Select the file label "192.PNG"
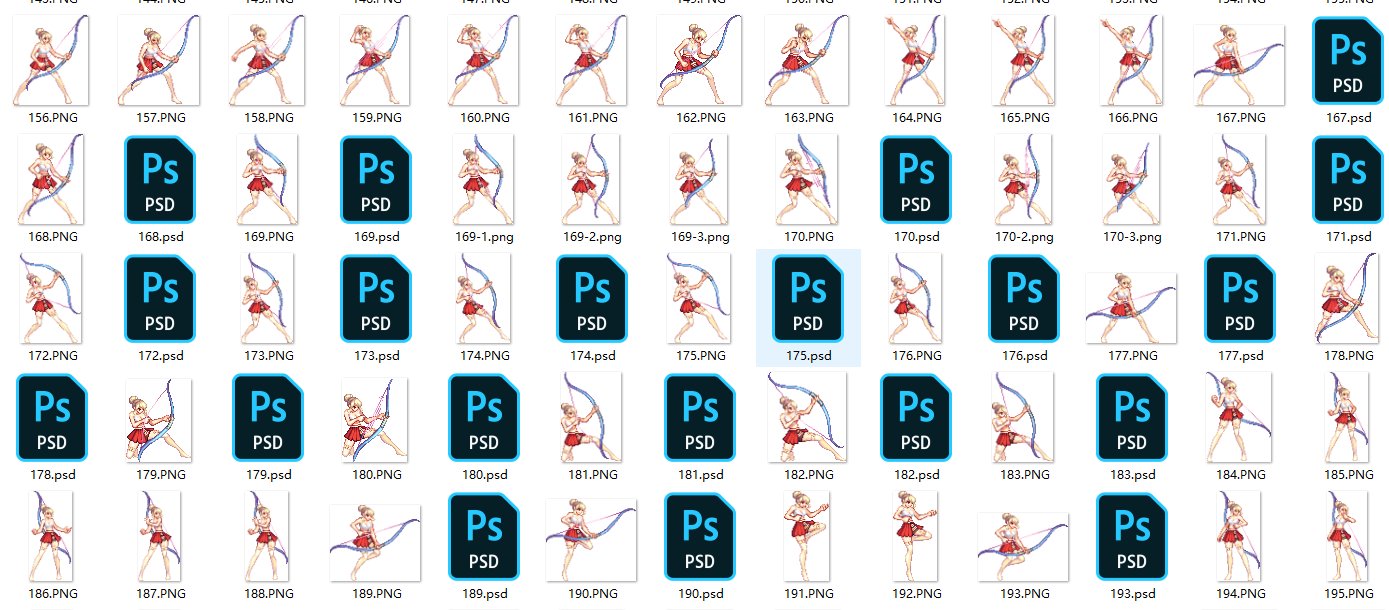Screen dimensions: 1389x610 (916, 593)
